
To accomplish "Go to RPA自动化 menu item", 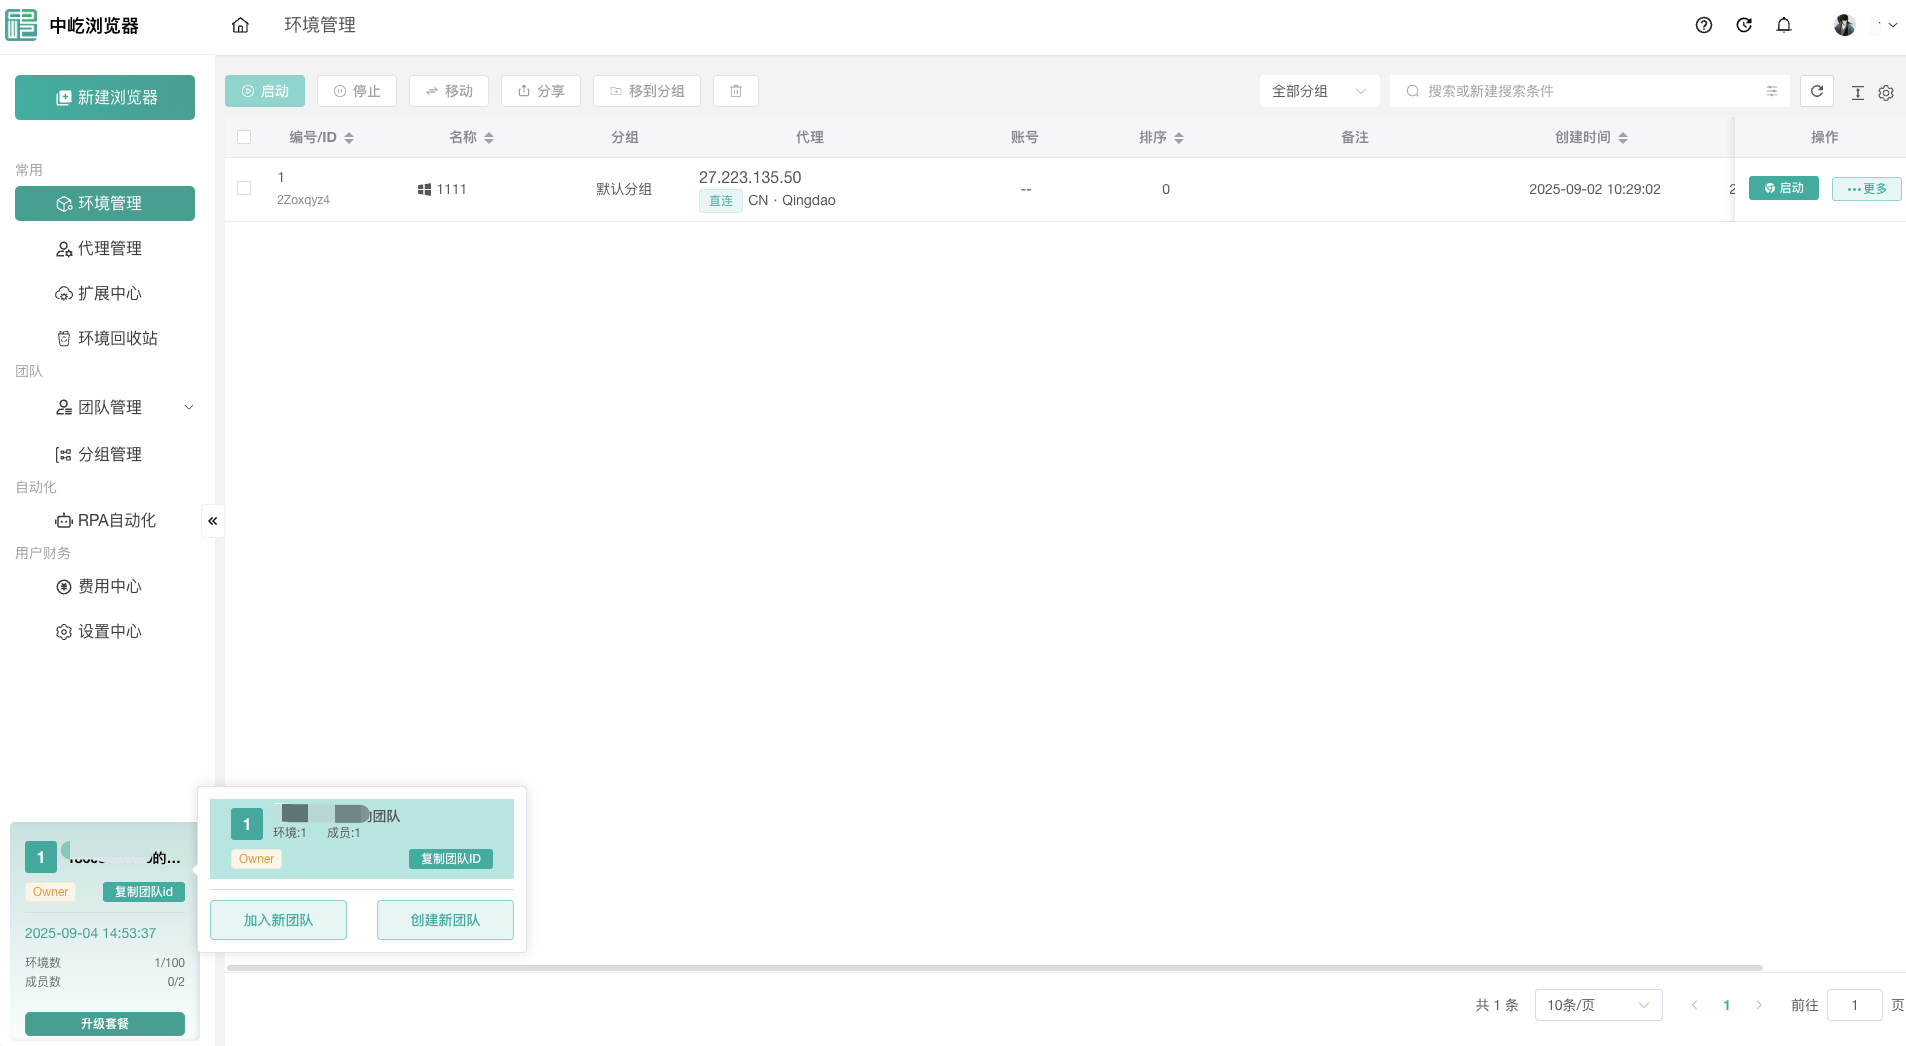I will coord(116,520).
